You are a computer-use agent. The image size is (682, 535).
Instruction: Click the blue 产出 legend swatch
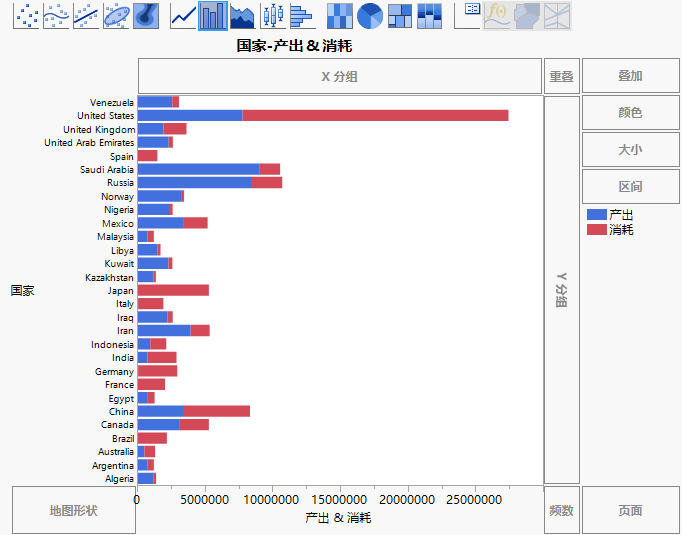[597, 215]
